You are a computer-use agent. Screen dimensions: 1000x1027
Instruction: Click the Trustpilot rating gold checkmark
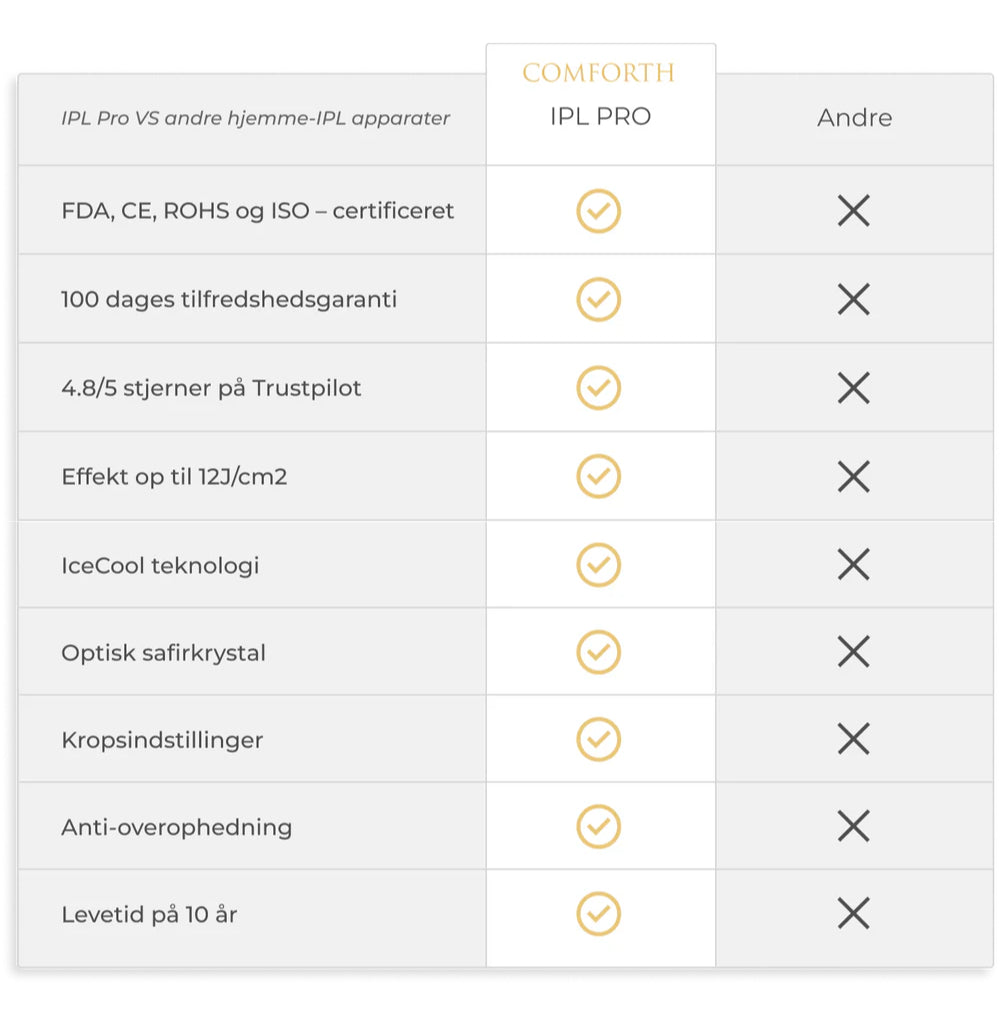[598, 388]
